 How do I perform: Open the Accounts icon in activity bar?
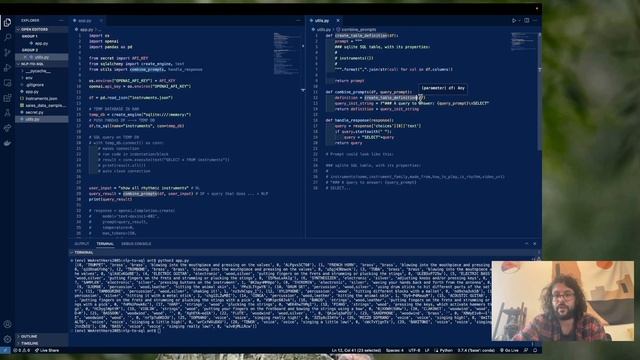pyautogui.click(x=7, y=324)
